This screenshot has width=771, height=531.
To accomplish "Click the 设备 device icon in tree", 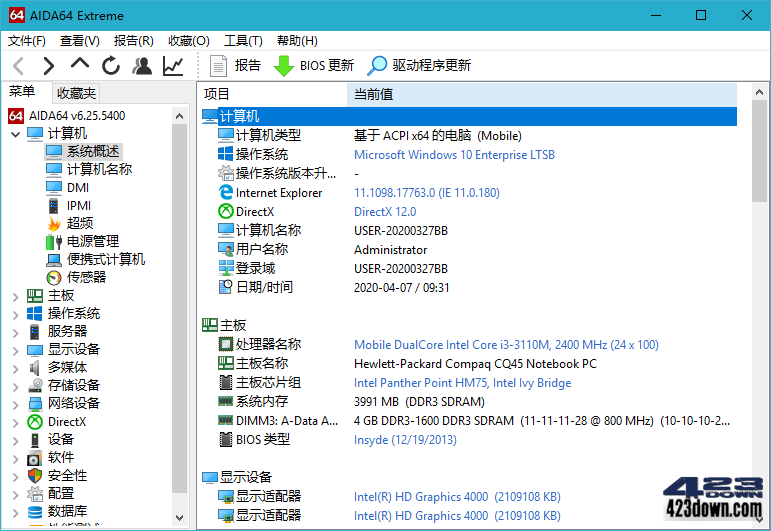I will pyautogui.click(x=35, y=440).
